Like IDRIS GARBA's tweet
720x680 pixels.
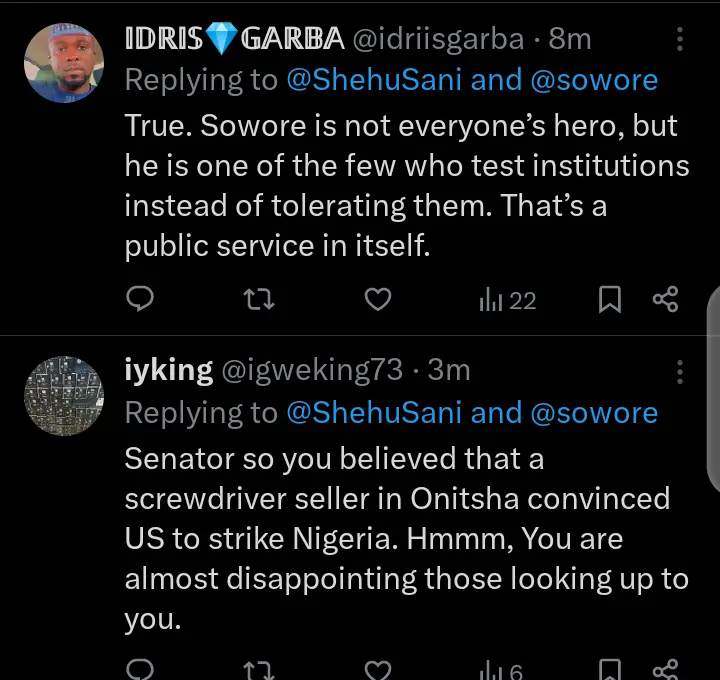coord(376,298)
